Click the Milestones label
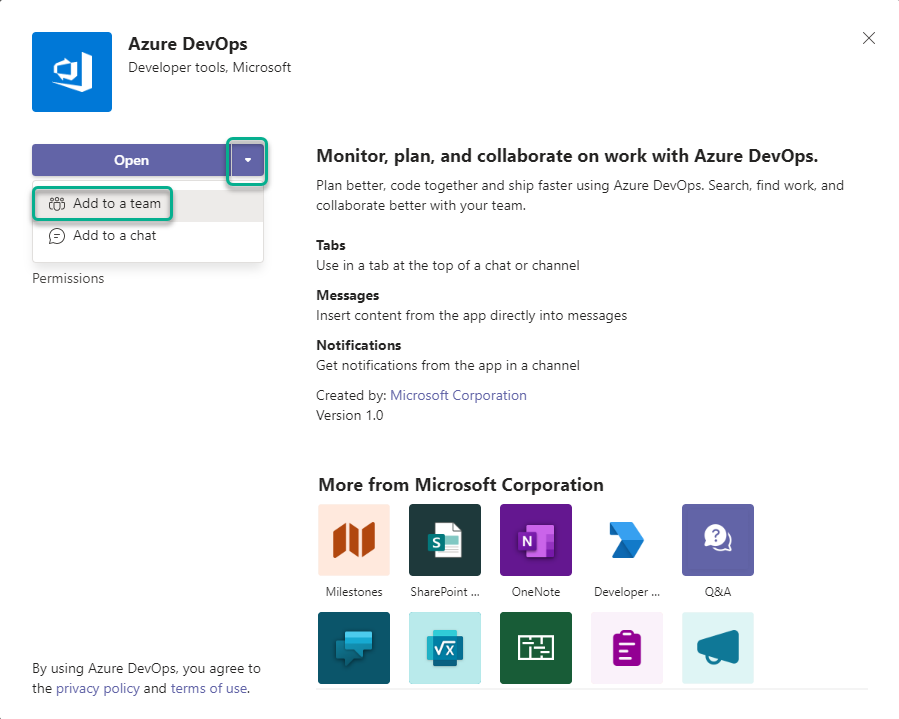The height and width of the screenshot is (719, 899). click(354, 592)
